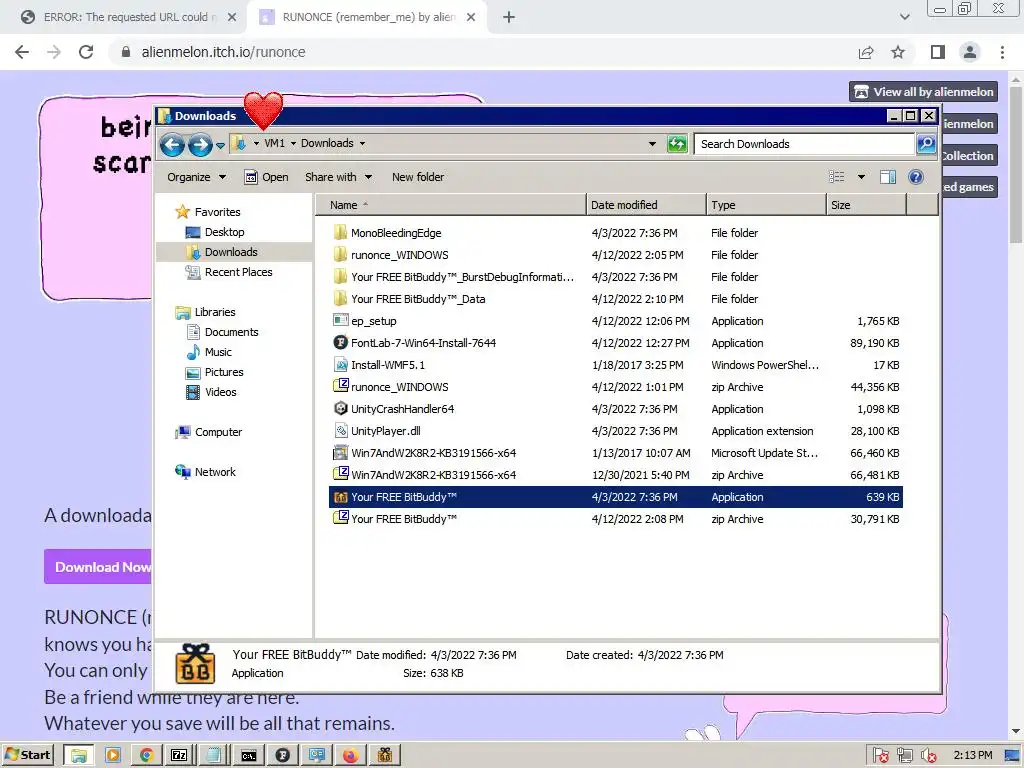Viewport: 1024px width, 768px height.
Task: Open the Share with dropdown menu
Action: point(338,177)
